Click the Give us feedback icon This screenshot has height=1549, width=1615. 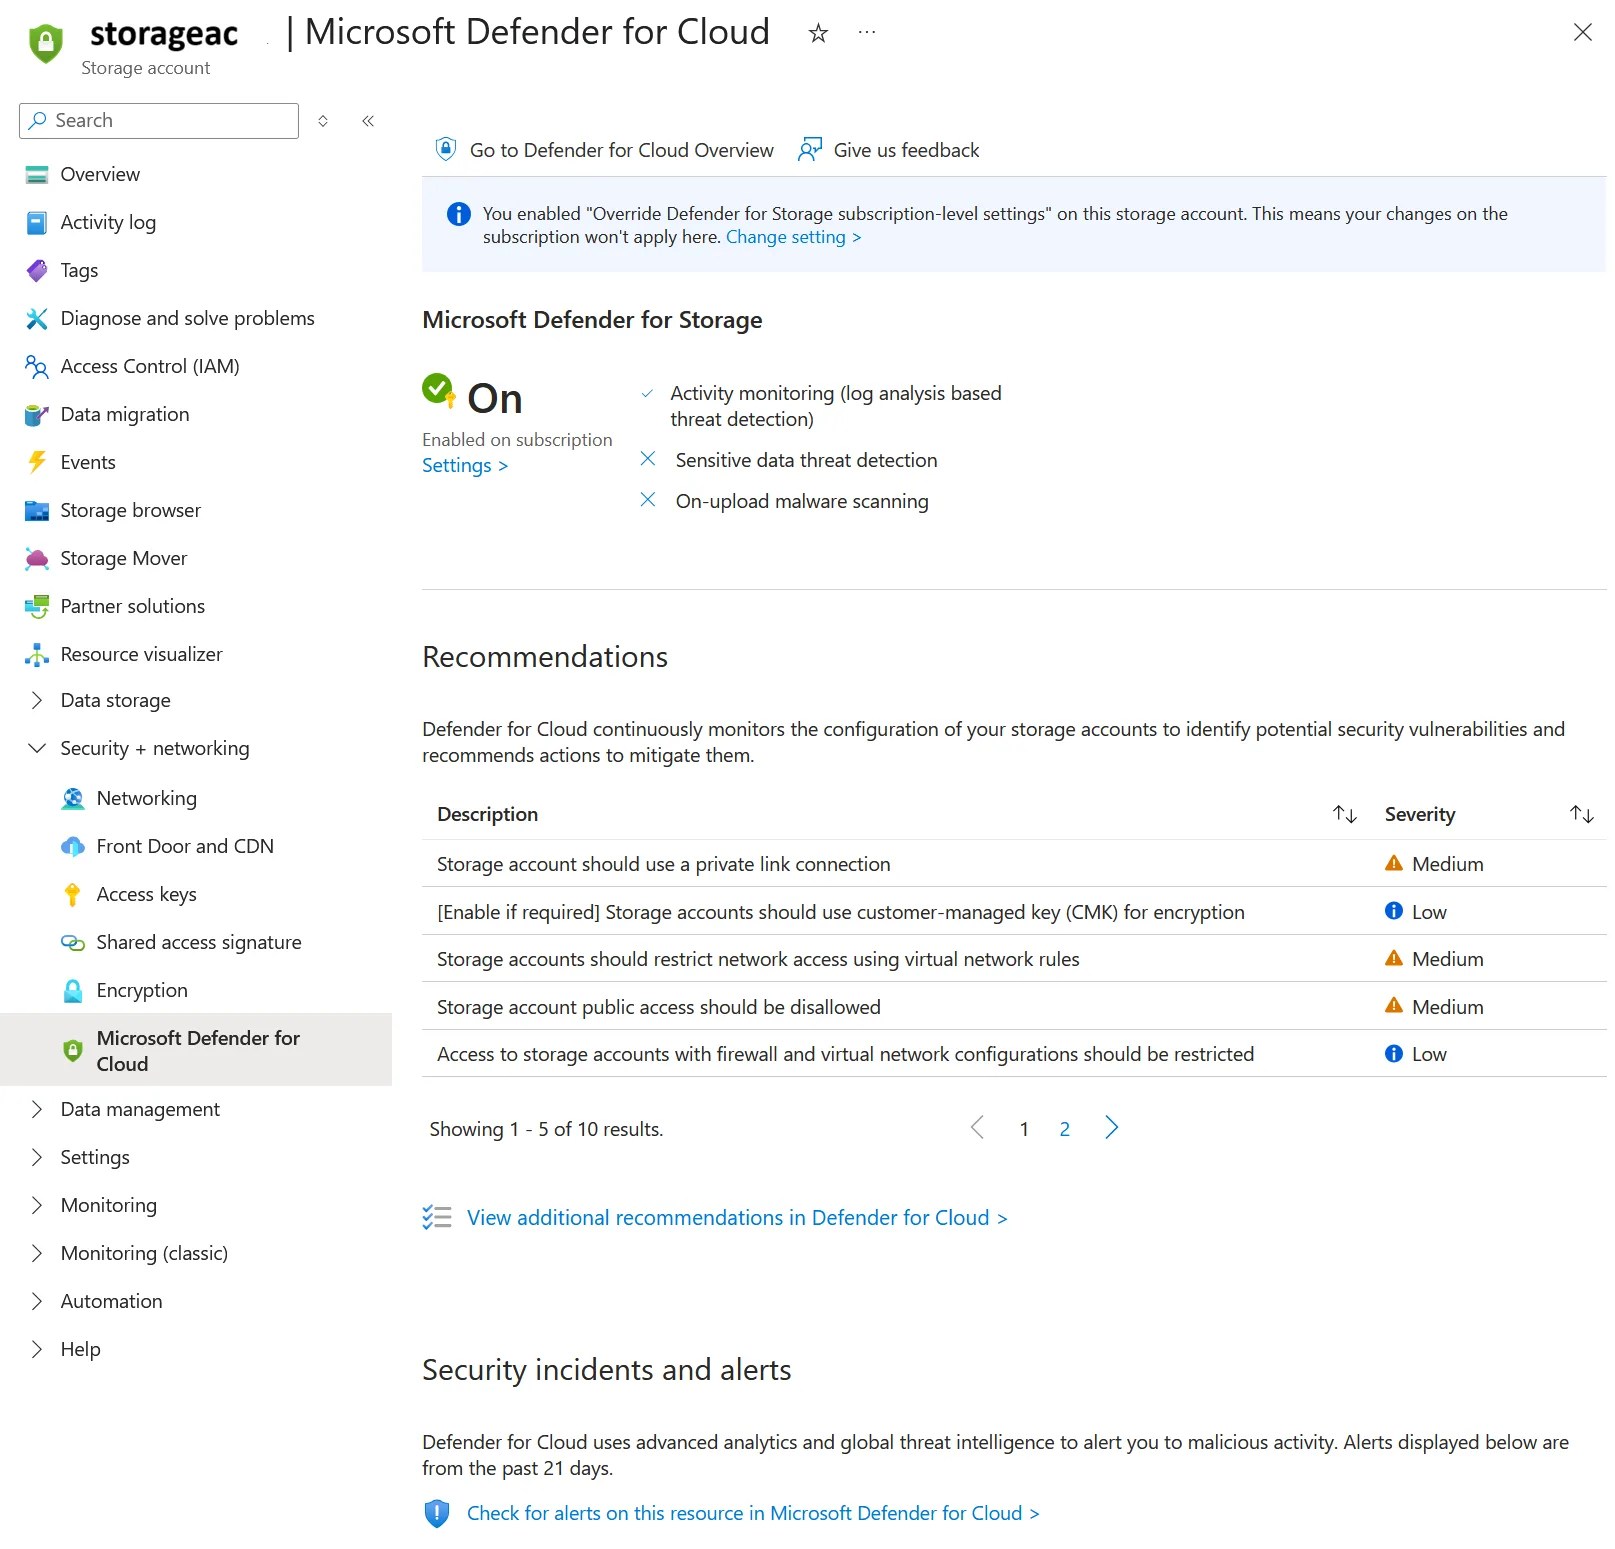pyautogui.click(x=810, y=150)
